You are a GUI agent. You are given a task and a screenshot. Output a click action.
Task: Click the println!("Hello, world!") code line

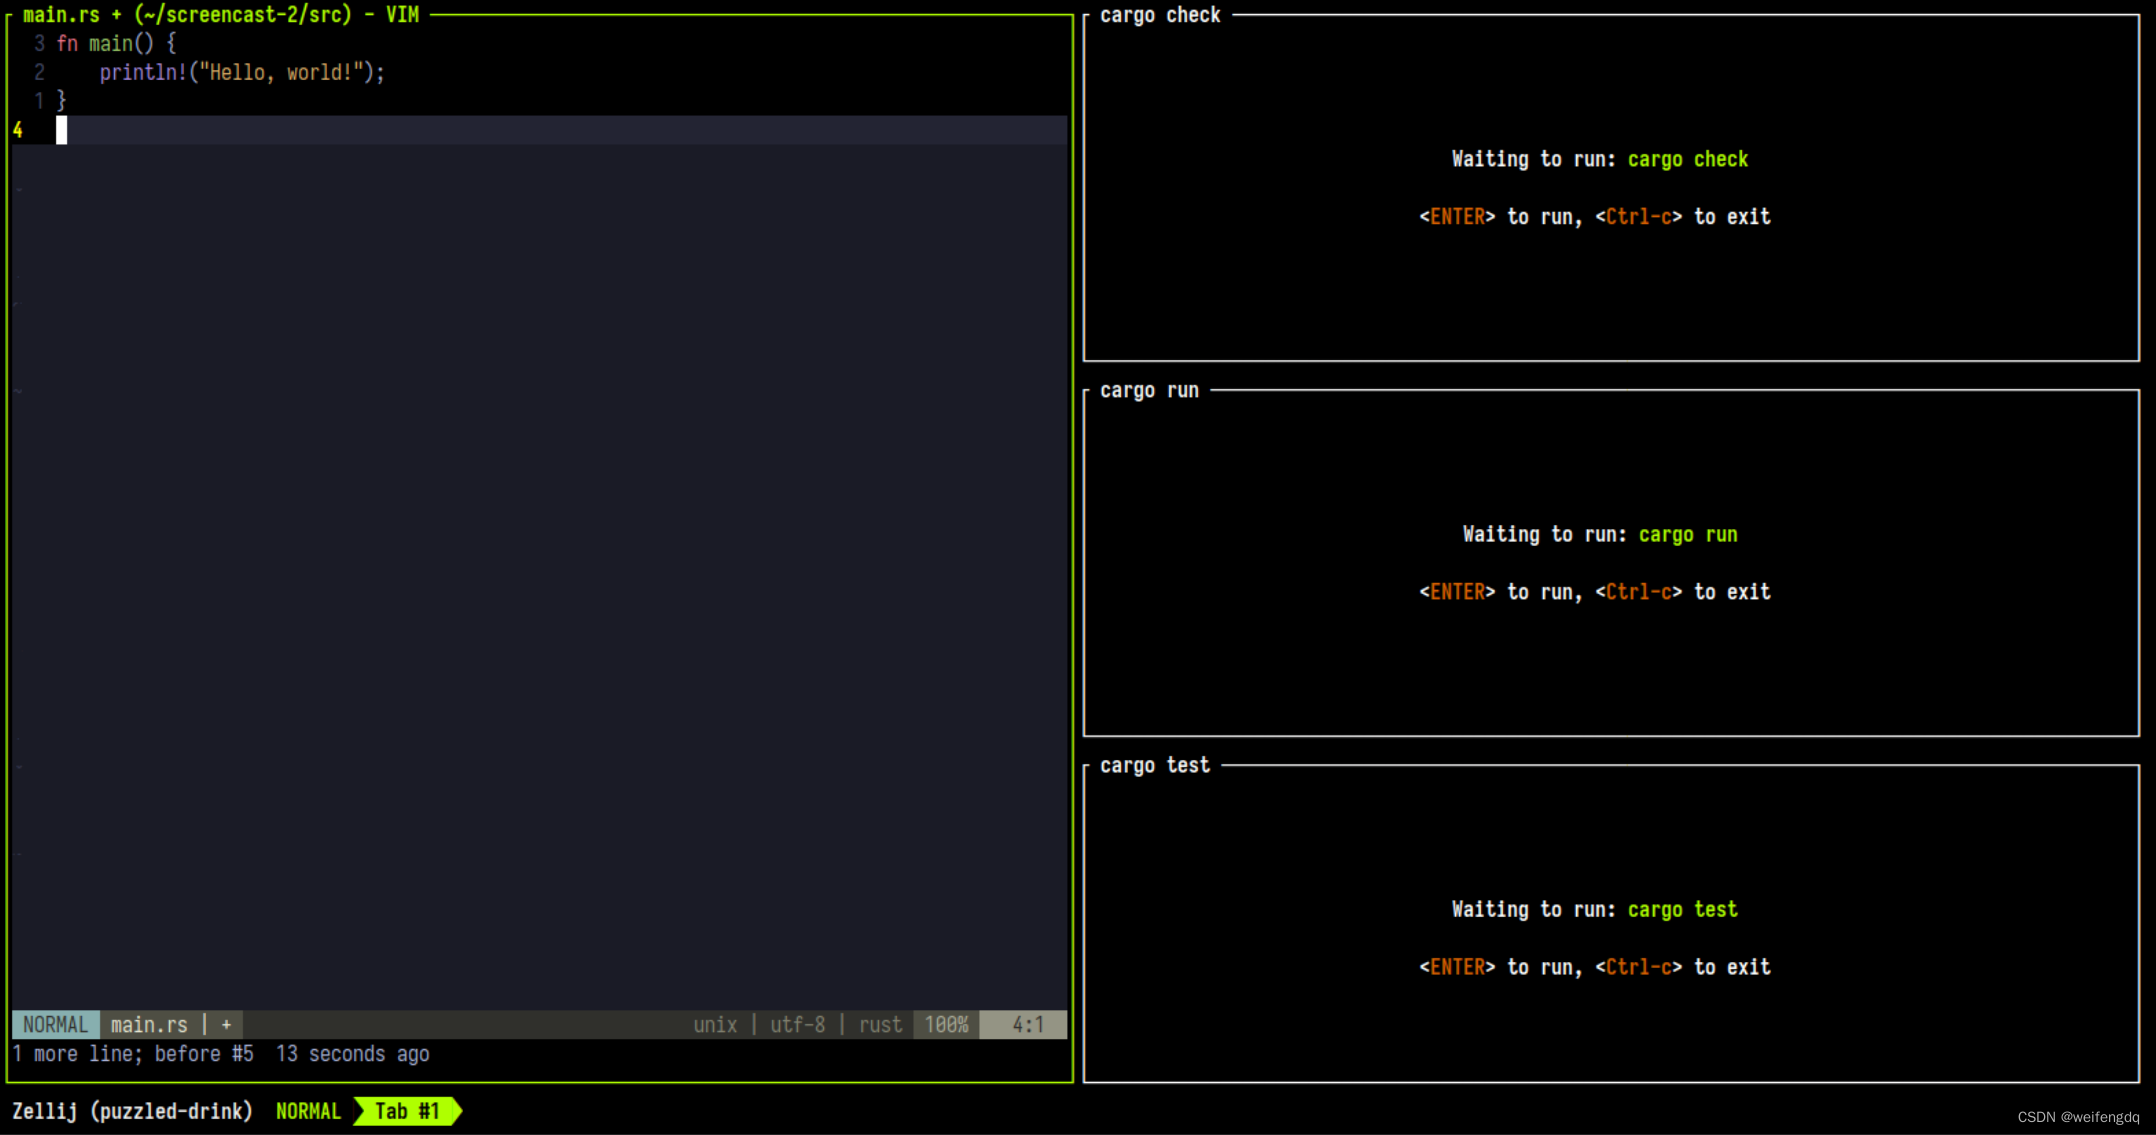[x=242, y=72]
